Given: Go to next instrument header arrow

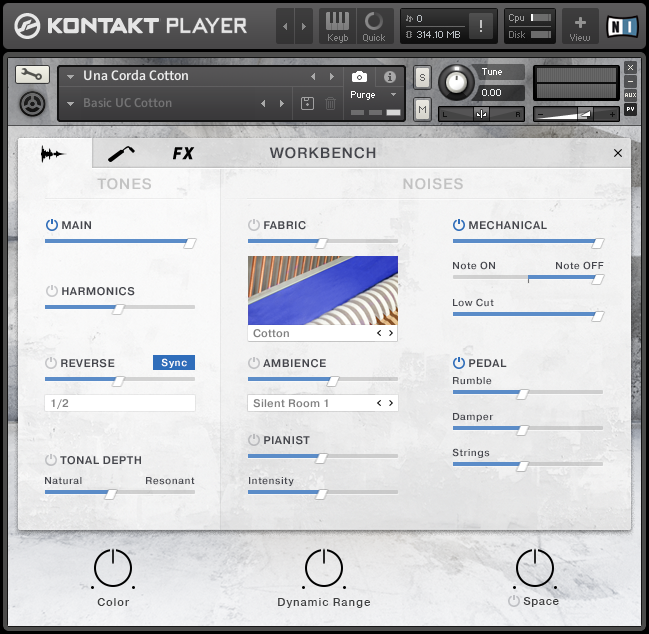Looking at the screenshot, I should (x=304, y=26).
